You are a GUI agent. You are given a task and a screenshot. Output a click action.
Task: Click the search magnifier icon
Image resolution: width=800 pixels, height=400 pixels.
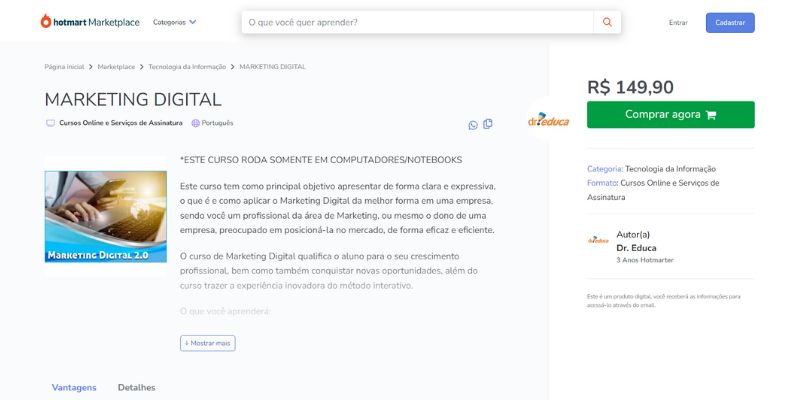click(607, 22)
